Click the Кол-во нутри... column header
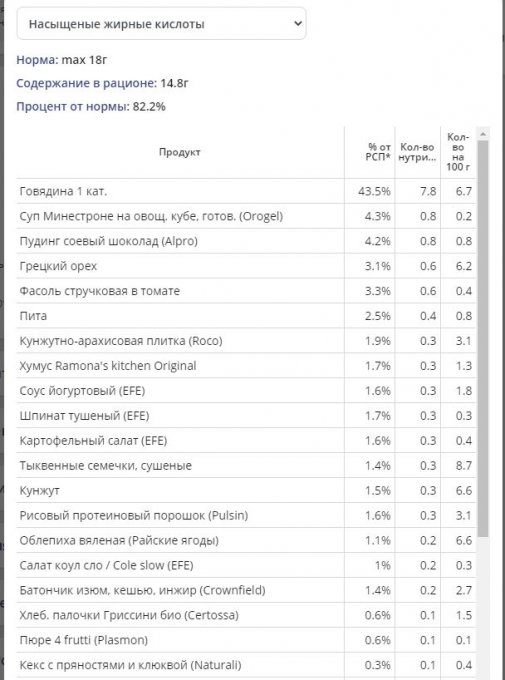 (x=417, y=152)
